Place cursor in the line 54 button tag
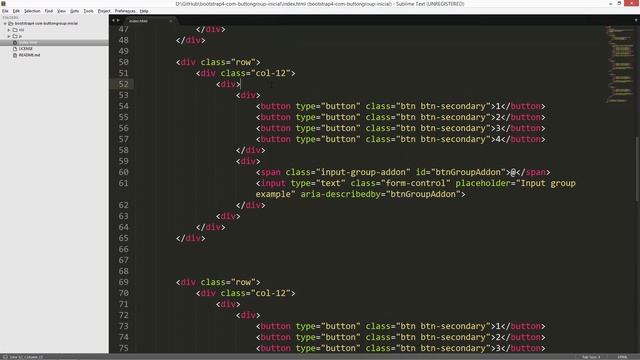 point(400,106)
